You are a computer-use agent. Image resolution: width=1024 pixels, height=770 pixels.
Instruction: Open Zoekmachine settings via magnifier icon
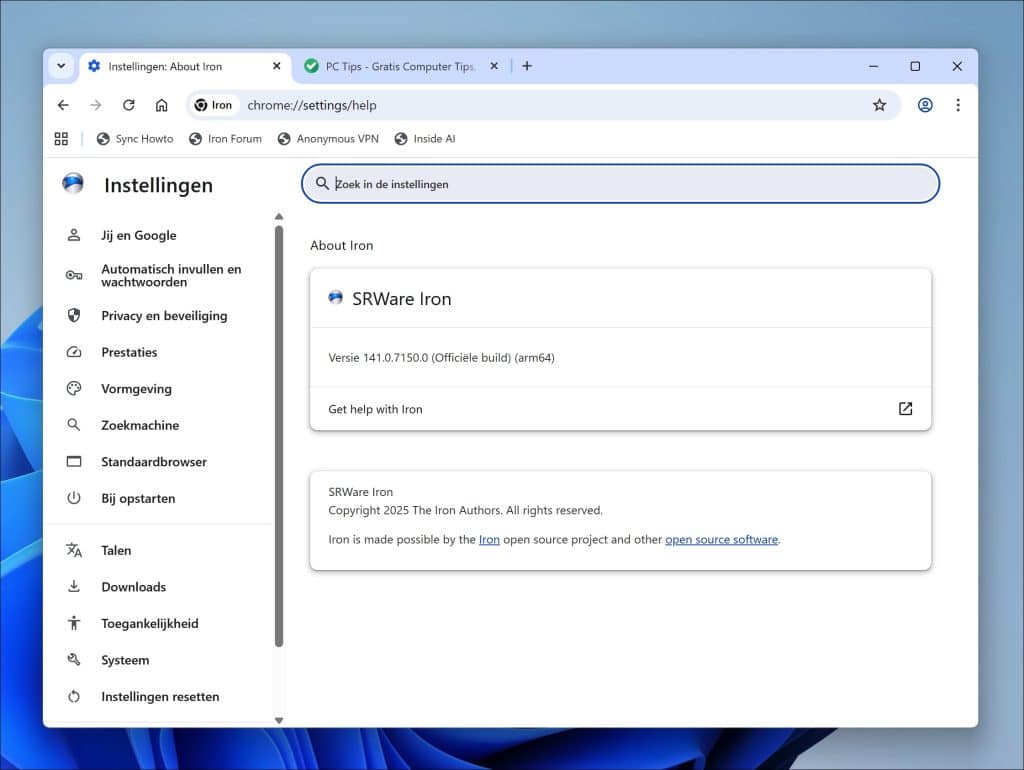(73, 425)
